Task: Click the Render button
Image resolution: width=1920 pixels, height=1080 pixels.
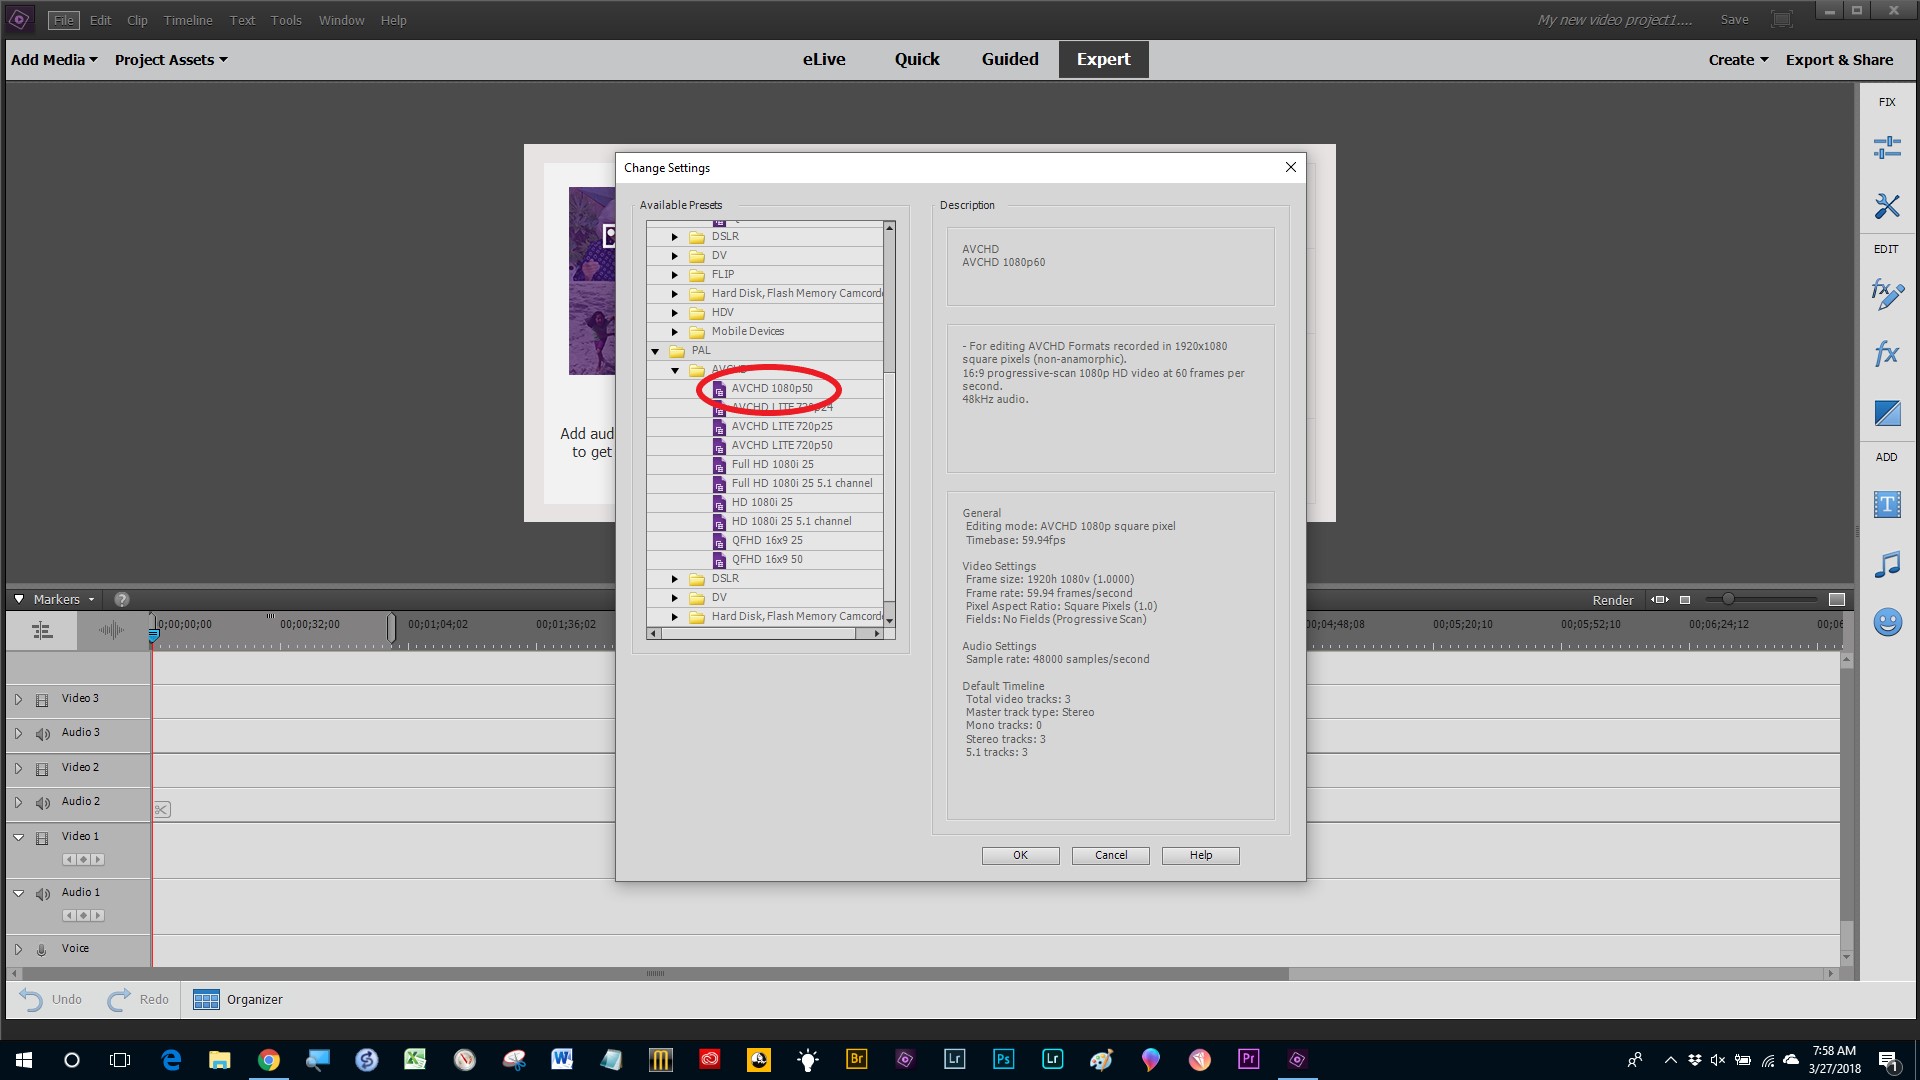Action: click(x=1612, y=600)
